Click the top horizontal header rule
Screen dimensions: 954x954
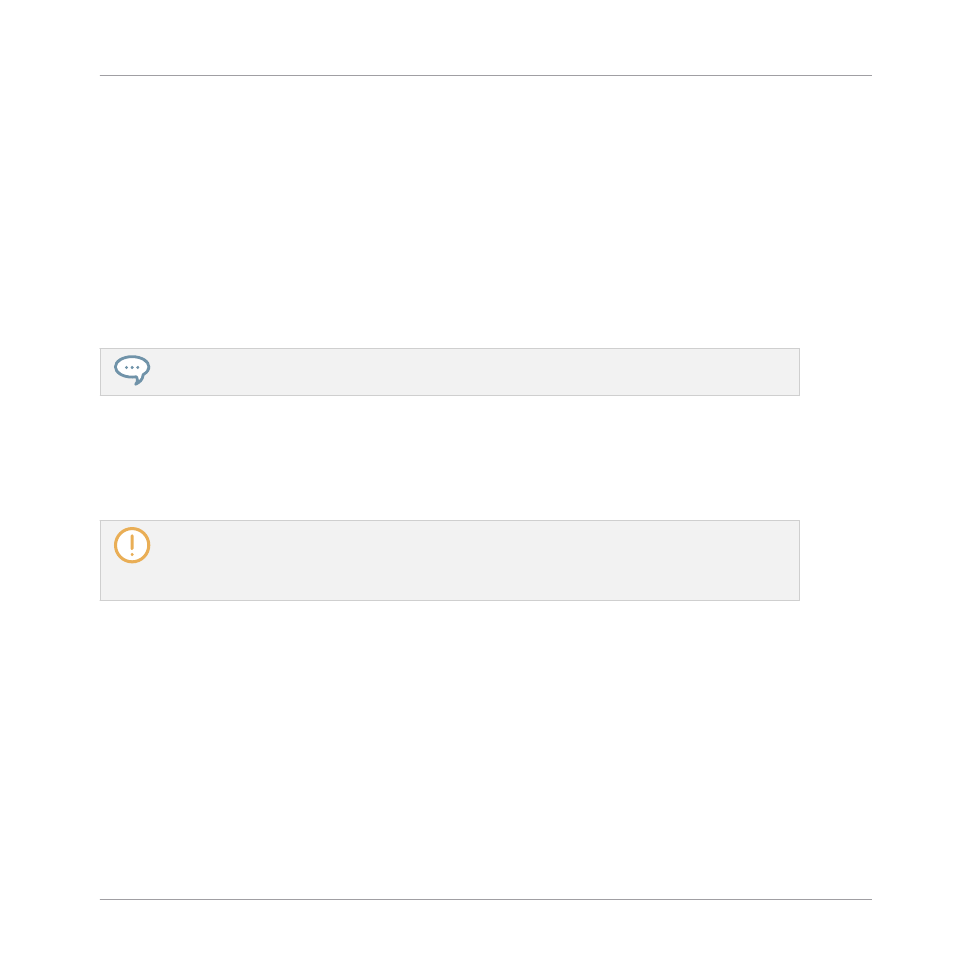click(x=486, y=75)
